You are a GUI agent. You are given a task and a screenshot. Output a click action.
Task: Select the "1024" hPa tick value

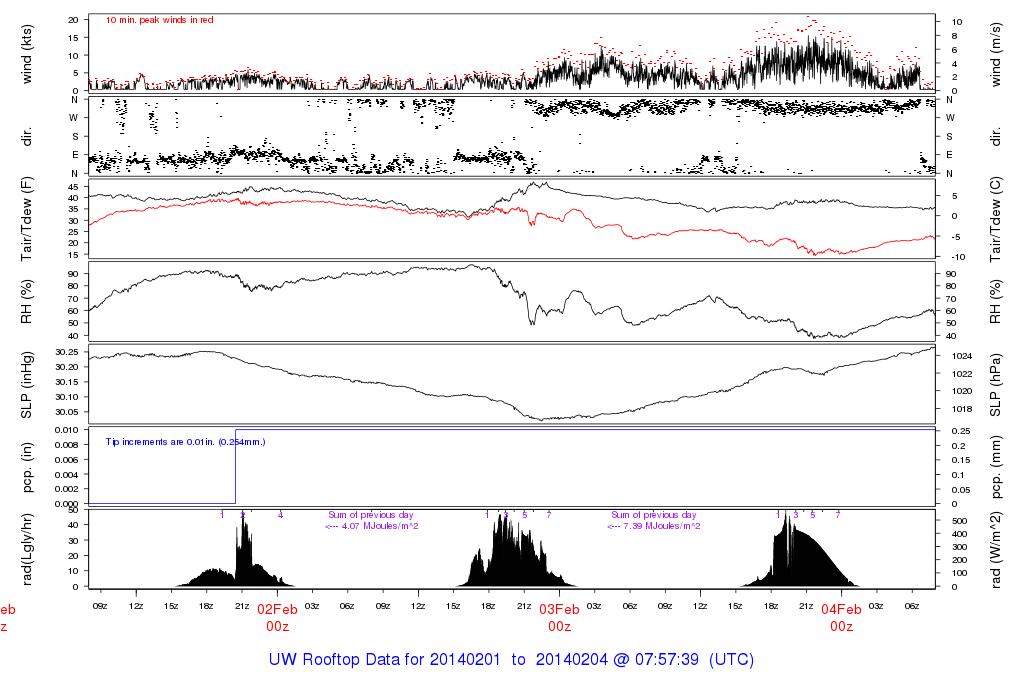(x=963, y=357)
